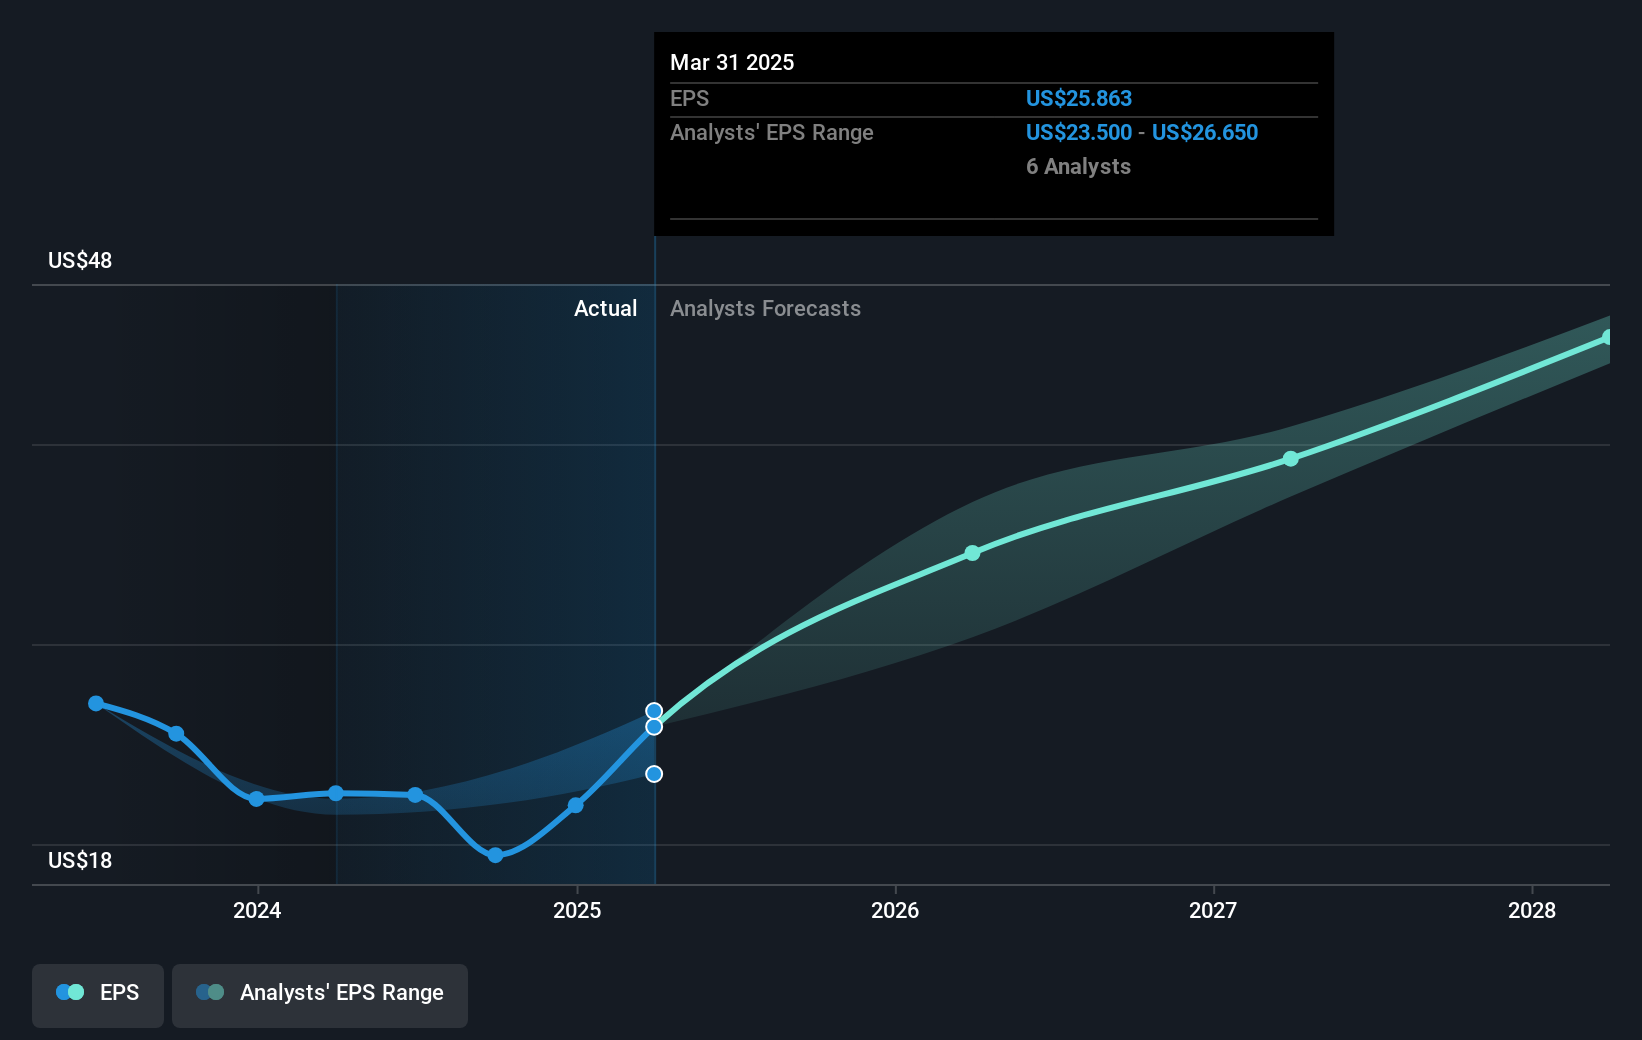Image resolution: width=1642 pixels, height=1040 pixels.
Task: Click the EPS point in mid 2024
Action: (415, 795)
